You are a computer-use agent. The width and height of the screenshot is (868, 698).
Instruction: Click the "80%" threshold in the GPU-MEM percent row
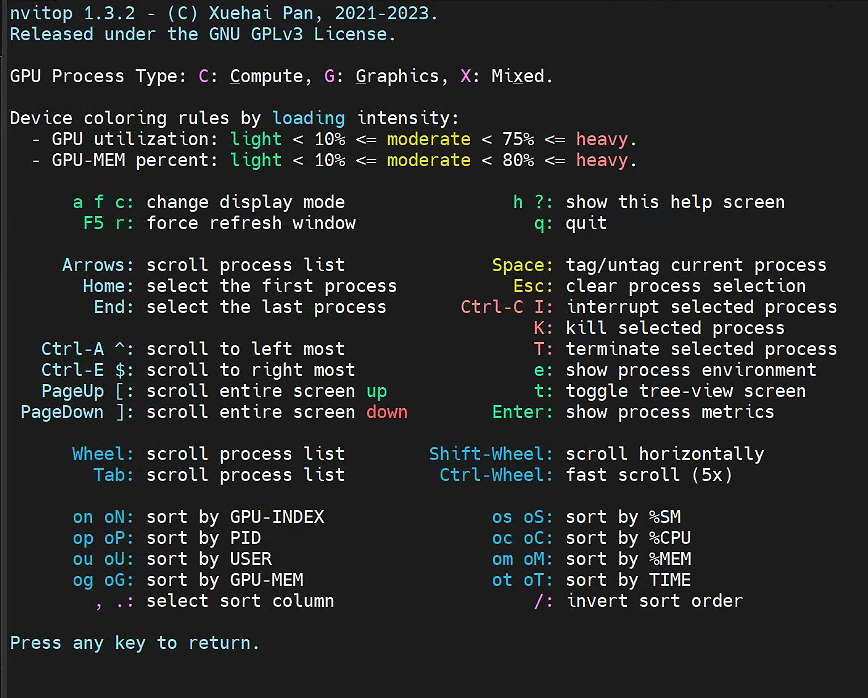point(518,160)
